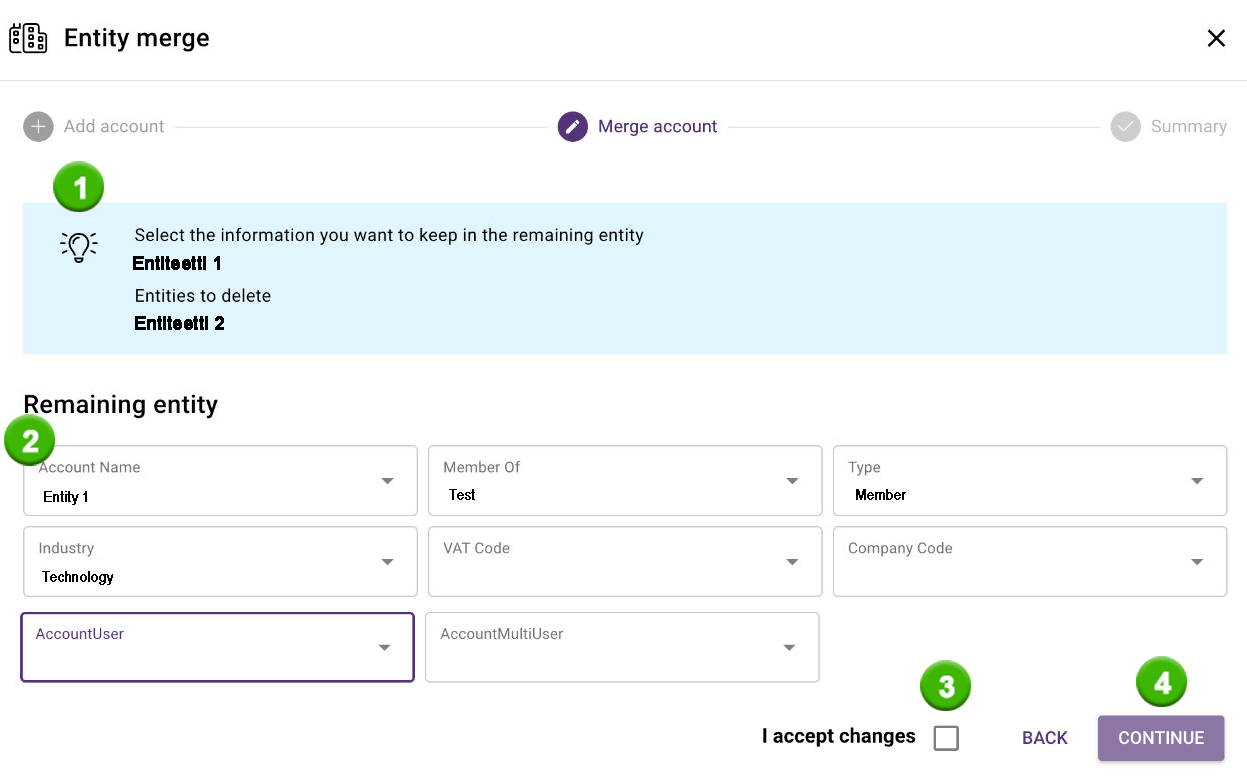
Task: Click the Entity merge building icon
Action: 27,37
